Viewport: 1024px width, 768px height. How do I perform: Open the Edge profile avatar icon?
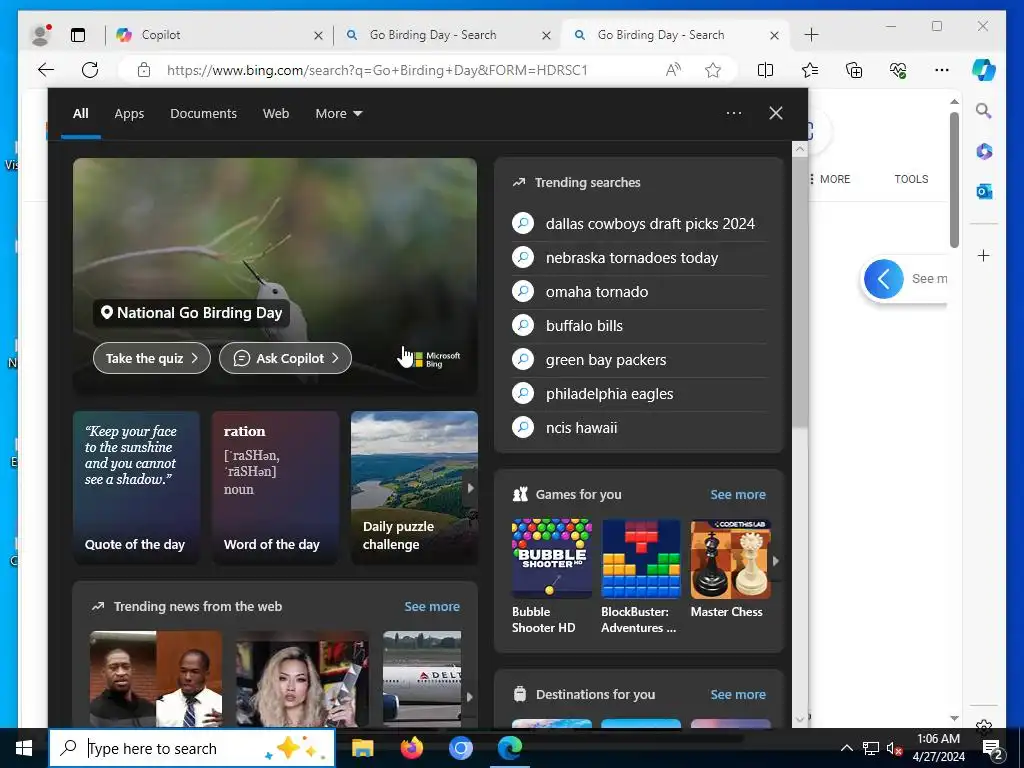40,35
